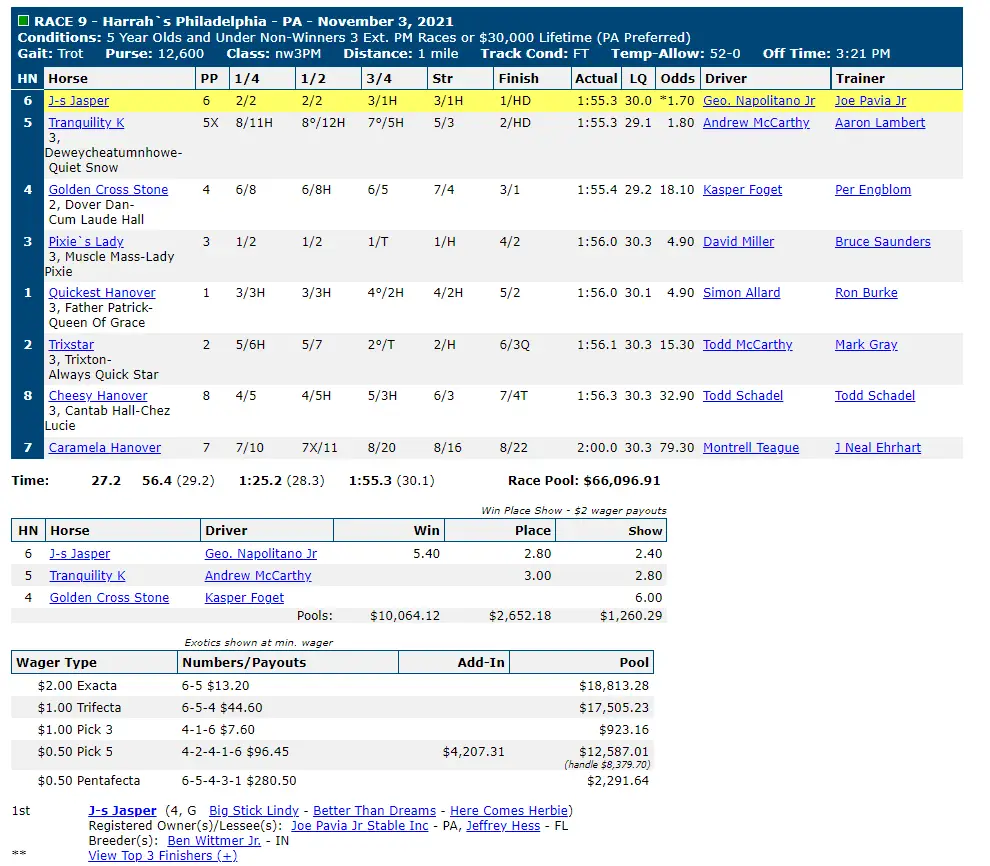This screenshot has height=866, width=990.
Task: Open Andrew McCarthy in payouts table
Action: pos(258,576)
